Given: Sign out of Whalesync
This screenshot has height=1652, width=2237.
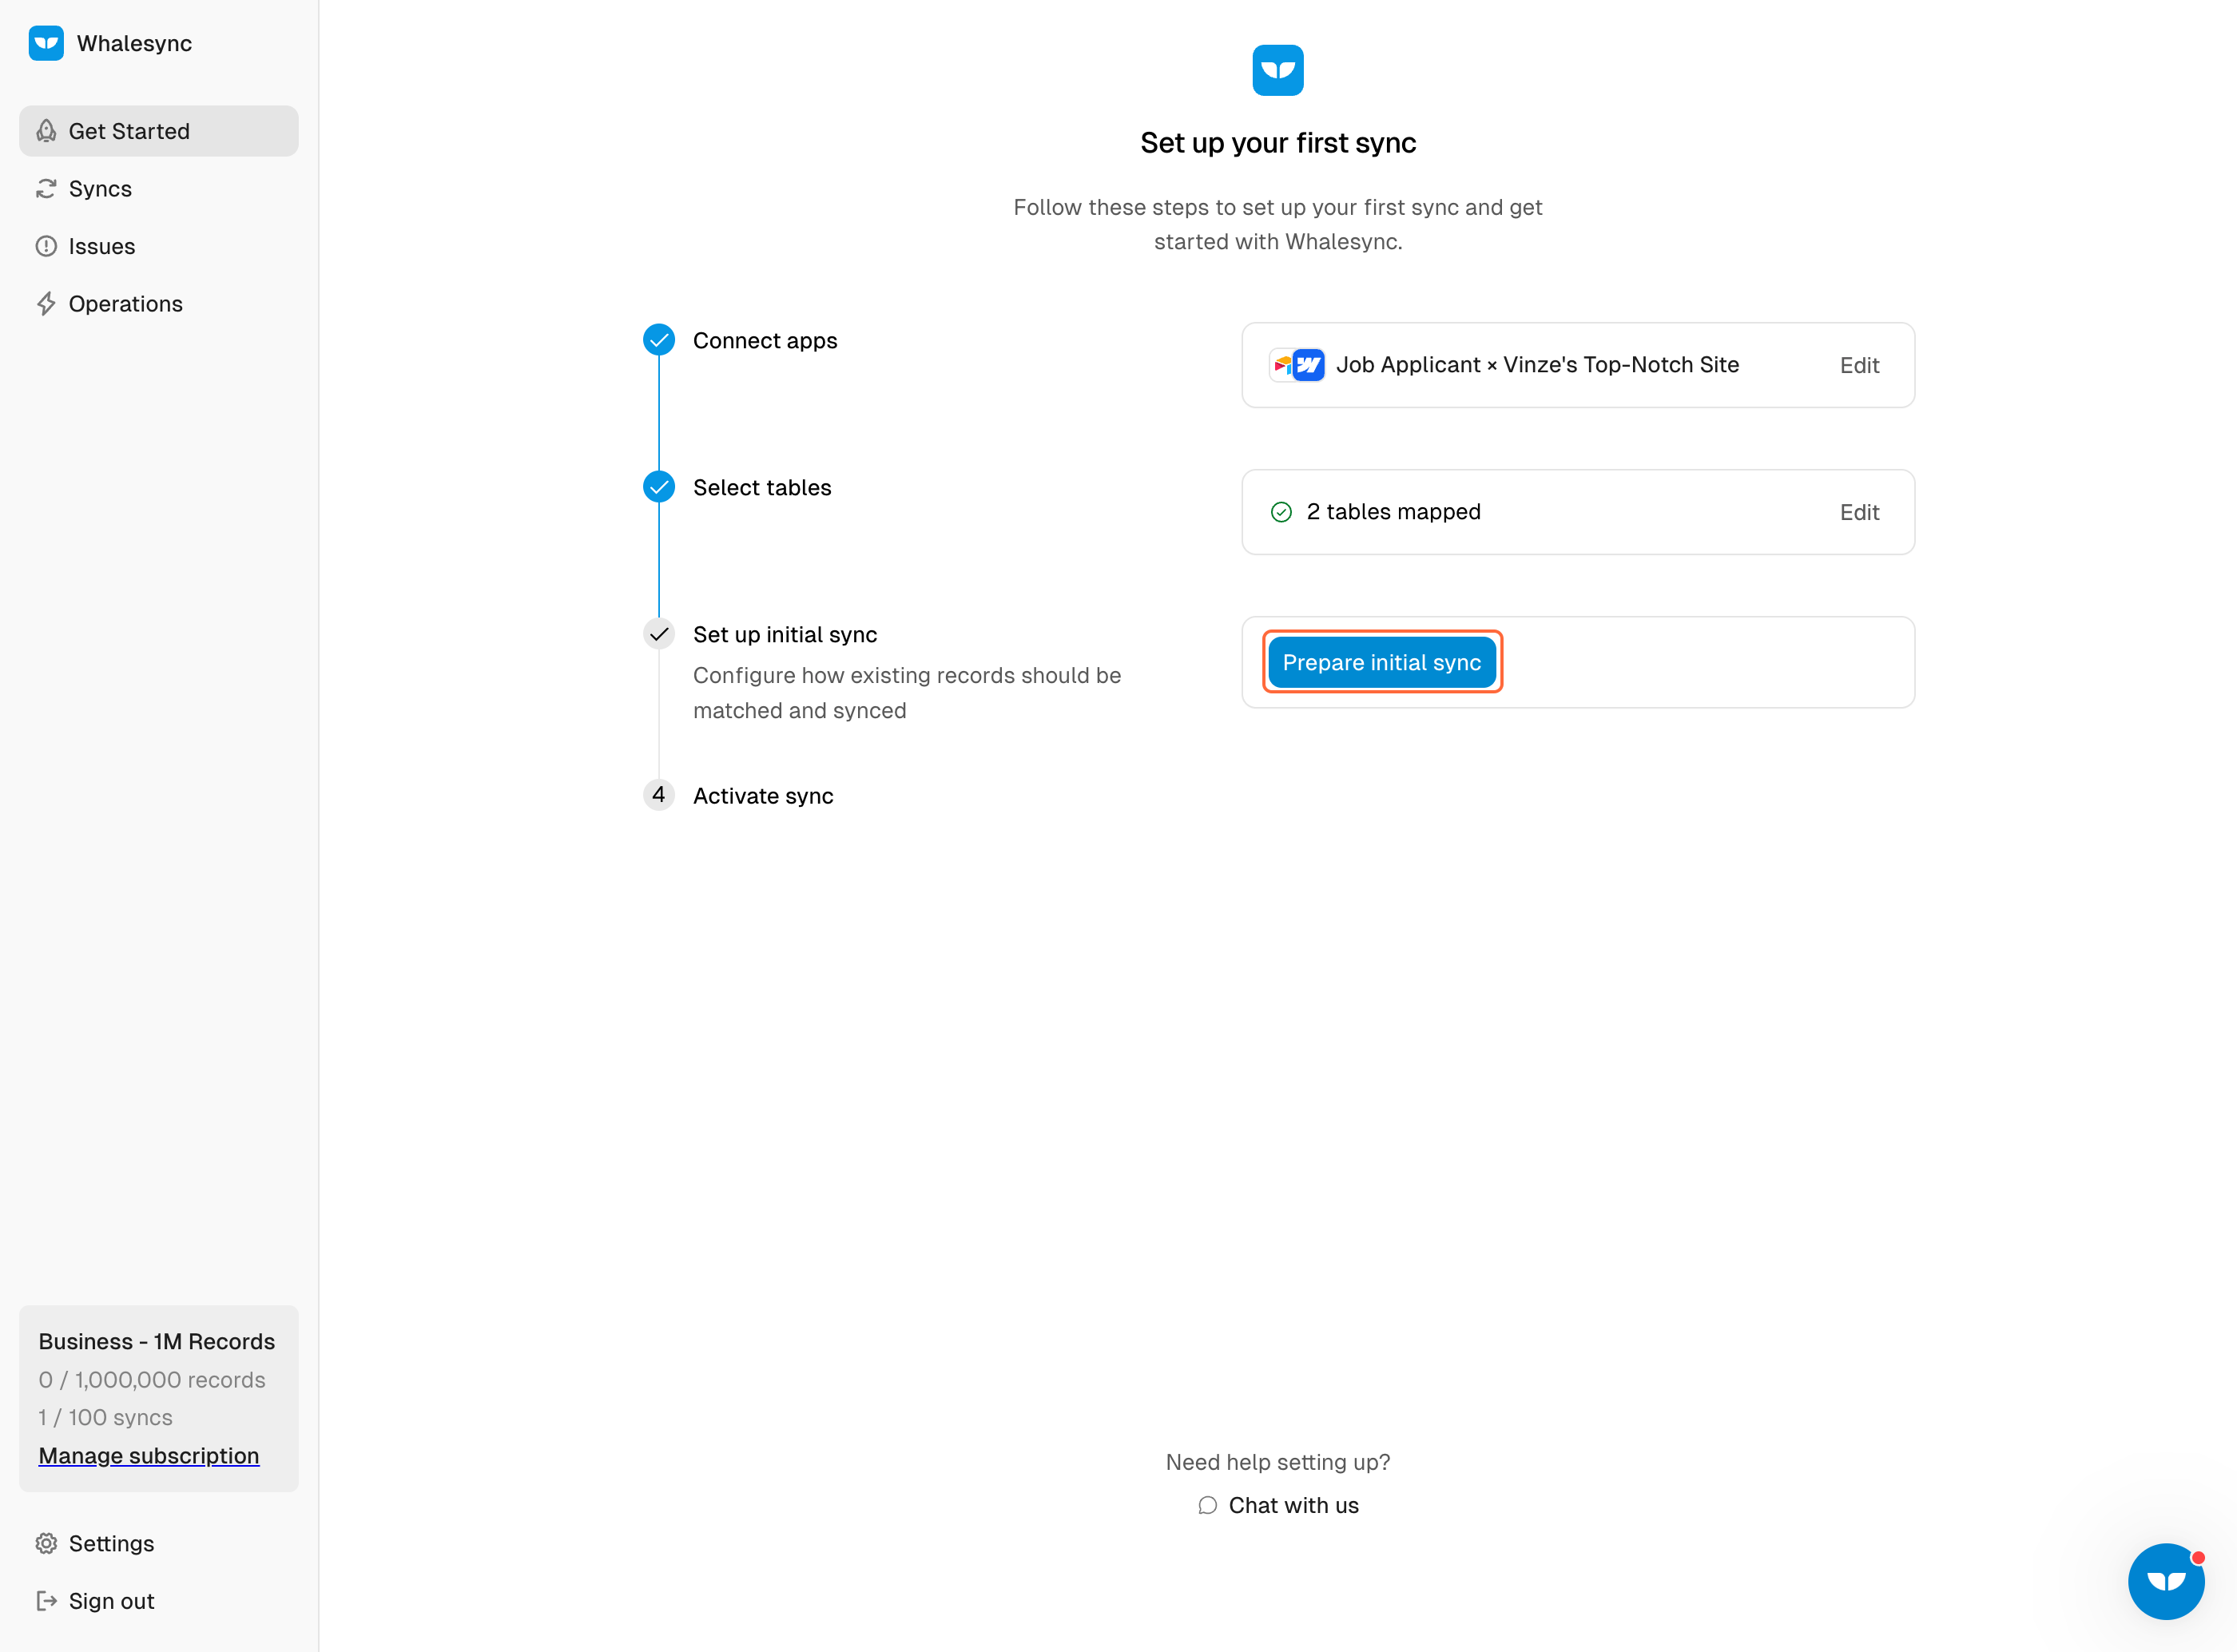Looking at the screenshot, I should click(111, 1601).
